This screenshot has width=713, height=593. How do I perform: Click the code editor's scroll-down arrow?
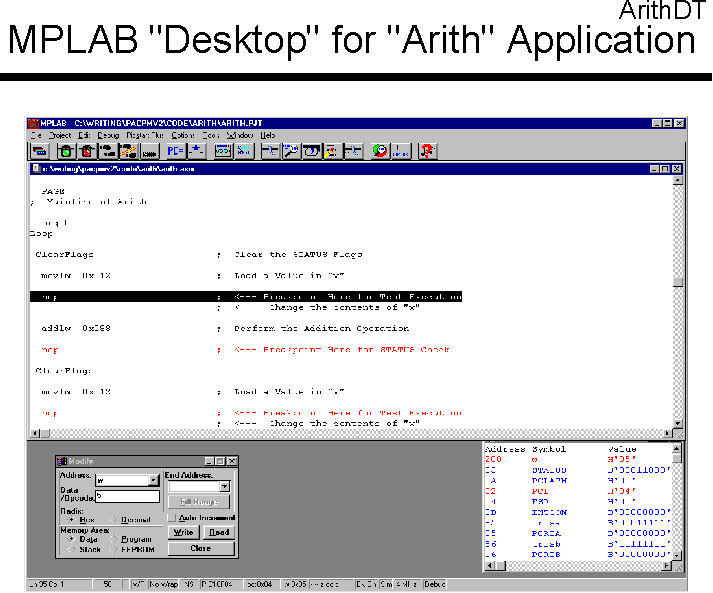(678, 423)
